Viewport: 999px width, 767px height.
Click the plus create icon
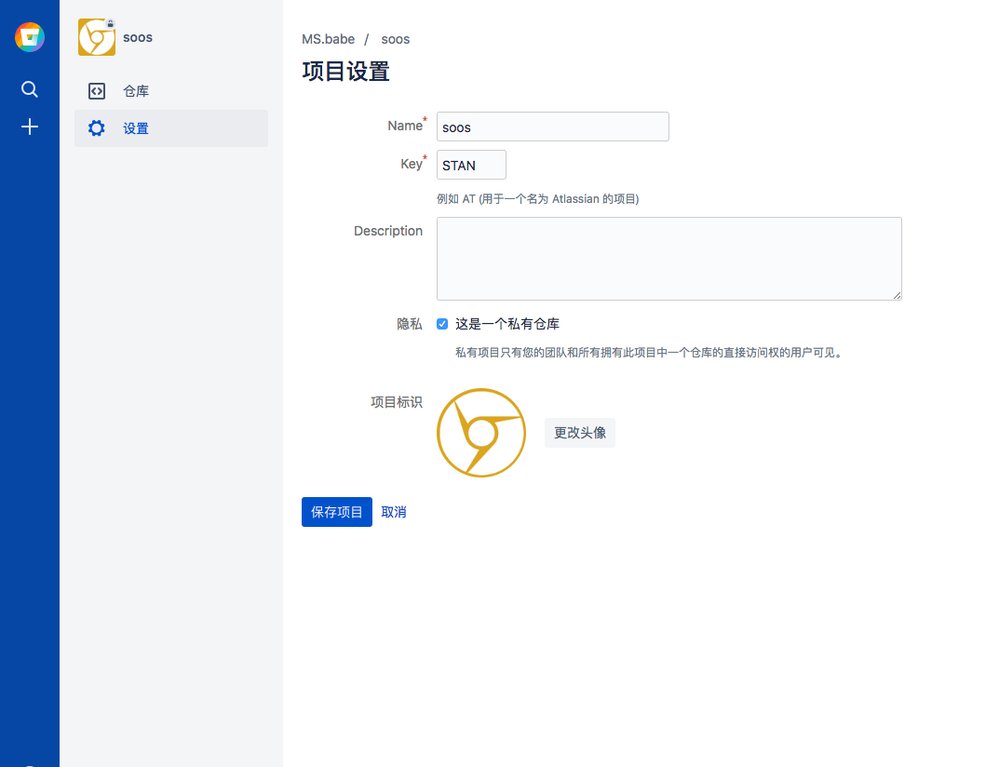pos(29,127)
